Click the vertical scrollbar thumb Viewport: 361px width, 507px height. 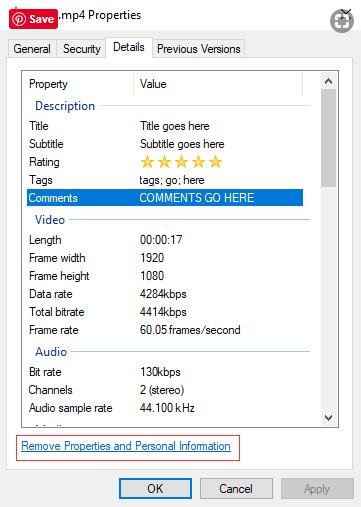tap(328, 138)
